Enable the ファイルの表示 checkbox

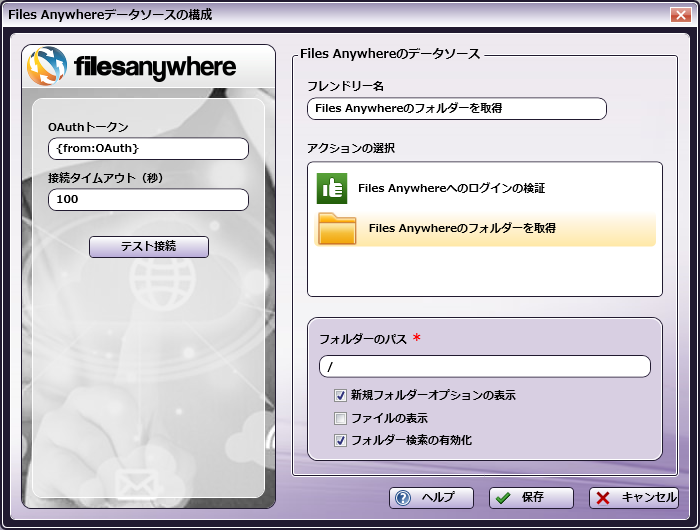340,418
